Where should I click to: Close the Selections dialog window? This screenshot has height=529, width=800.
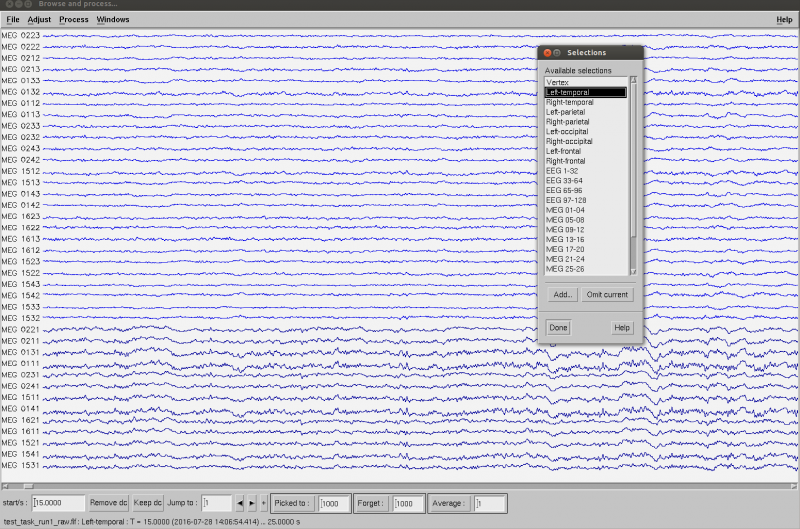tap(546, 52)
